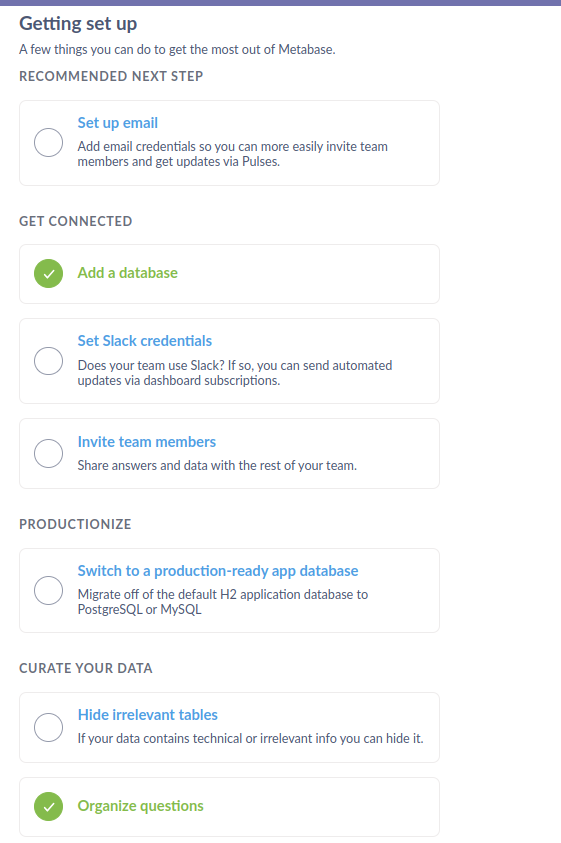
Task: Click the email credentials description text
Action: coord(232,154)
